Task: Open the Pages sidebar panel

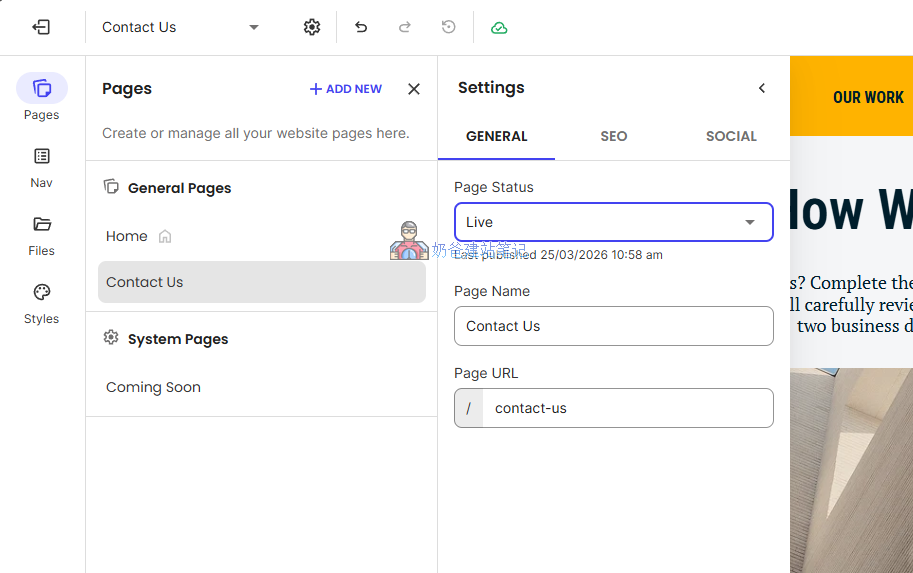Action: [x=42, y=97]
